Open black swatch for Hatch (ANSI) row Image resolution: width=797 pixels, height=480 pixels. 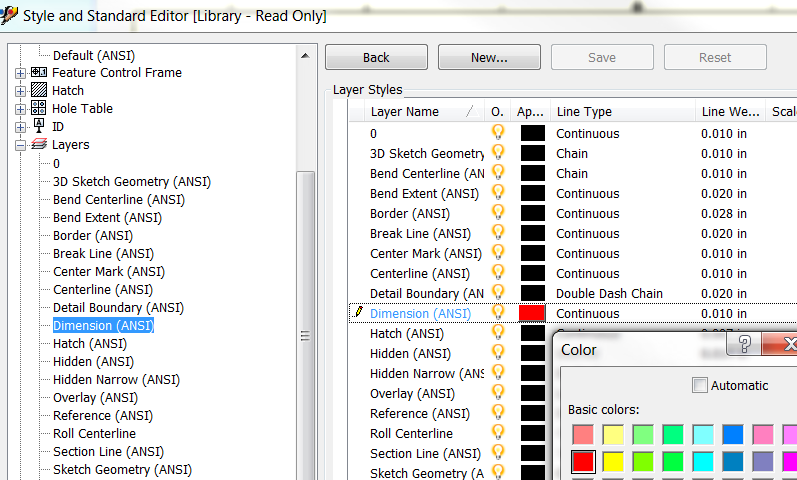533,333
